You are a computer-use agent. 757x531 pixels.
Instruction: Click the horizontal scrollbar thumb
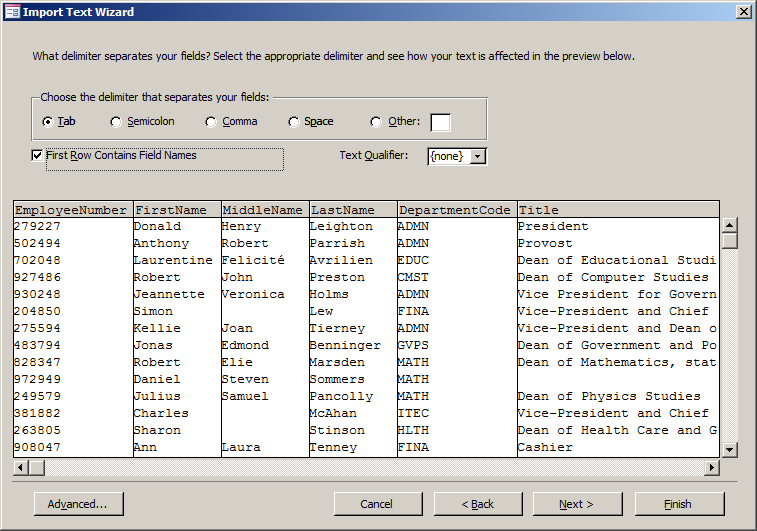pyautogui.click(x=37, y=467)
